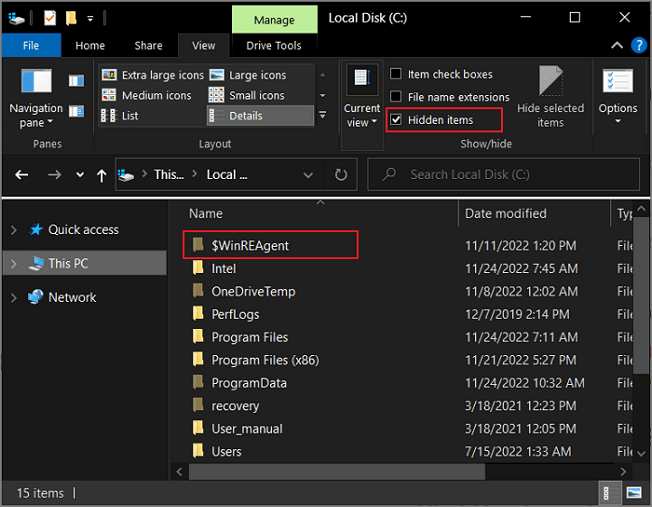Image resolution: width=652 pixels, height=507 pixels.
Task: Click horizontal scrollbar thumb
Action: (337, 472)
